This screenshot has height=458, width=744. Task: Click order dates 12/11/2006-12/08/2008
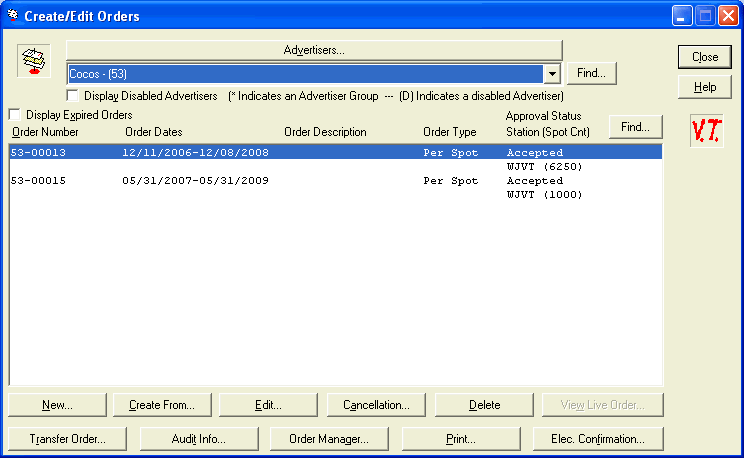[195, 152]
